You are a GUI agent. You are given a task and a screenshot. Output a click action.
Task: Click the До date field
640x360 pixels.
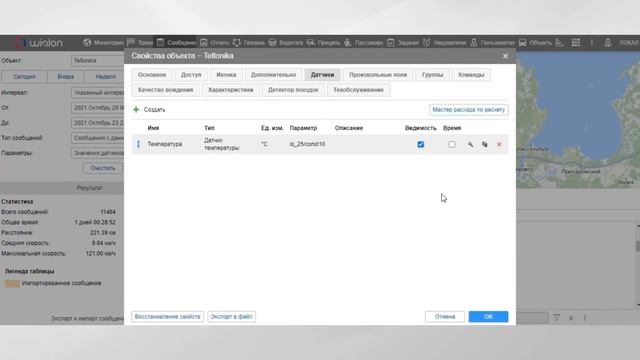98,123
